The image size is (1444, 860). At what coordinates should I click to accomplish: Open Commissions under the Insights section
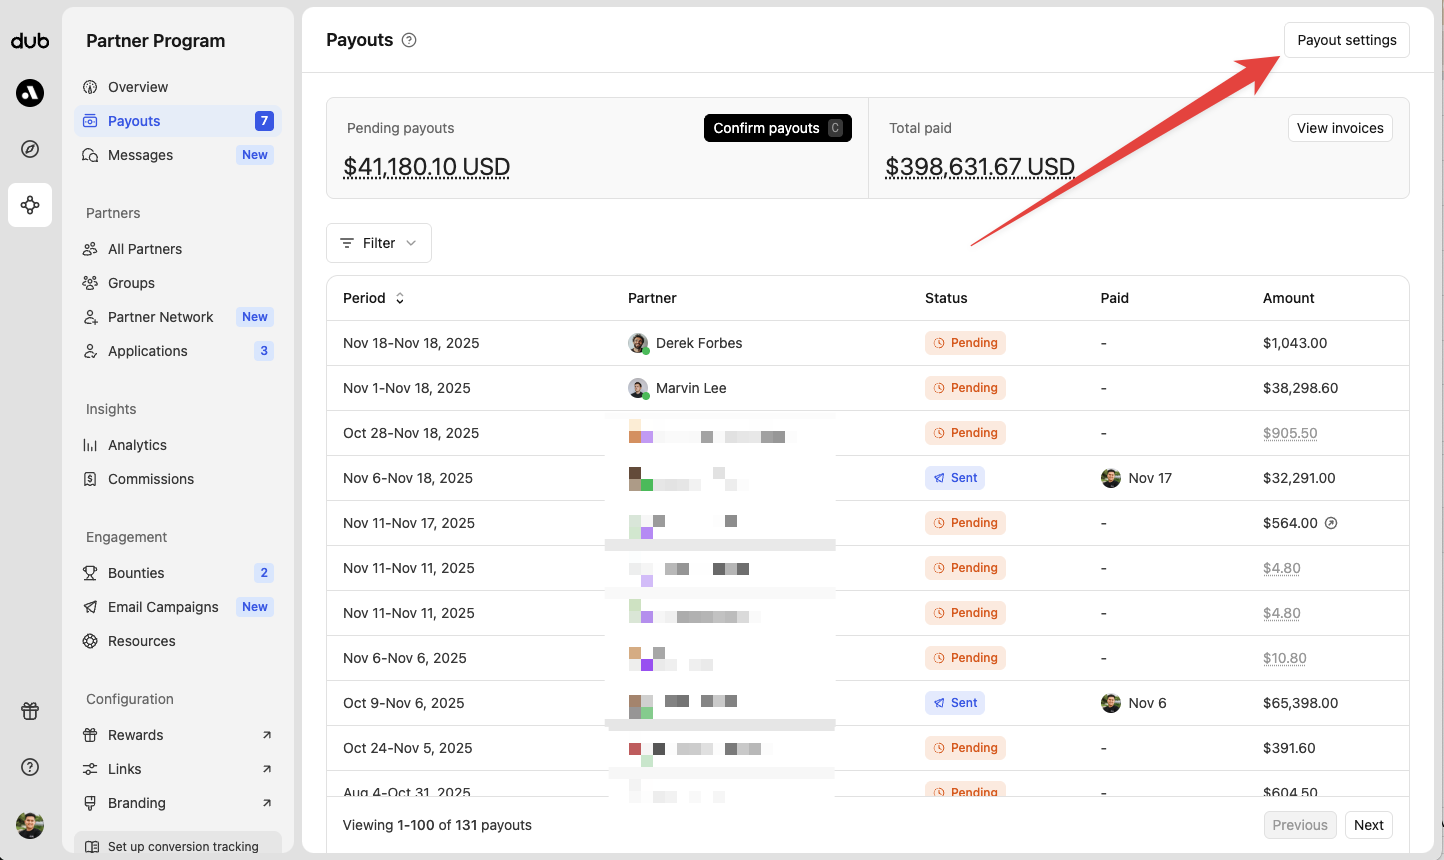point(150,478)
